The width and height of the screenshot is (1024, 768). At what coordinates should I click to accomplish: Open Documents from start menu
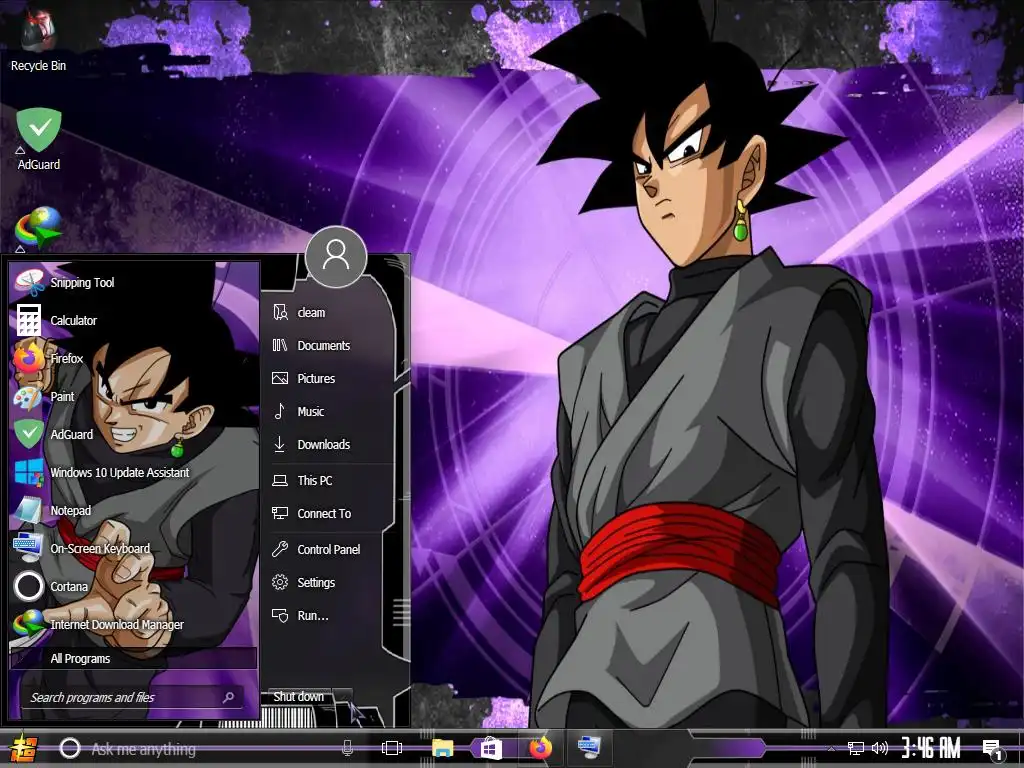click(330, 345)
